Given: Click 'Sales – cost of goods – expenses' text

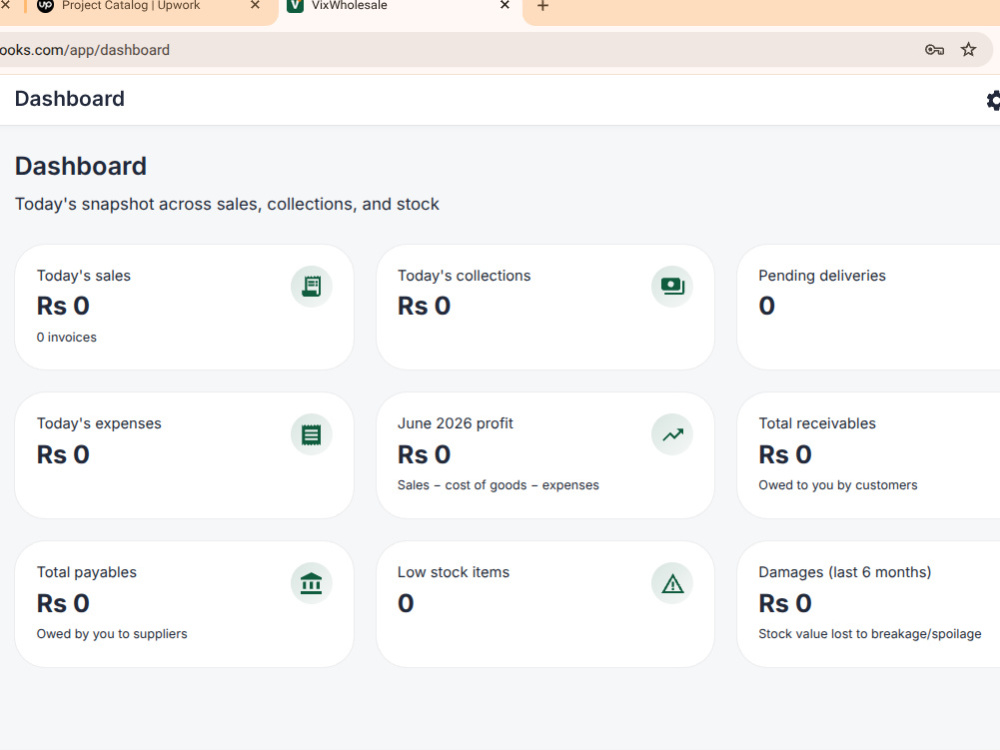Looking at the screenshot, I should (x=498, y=485).
